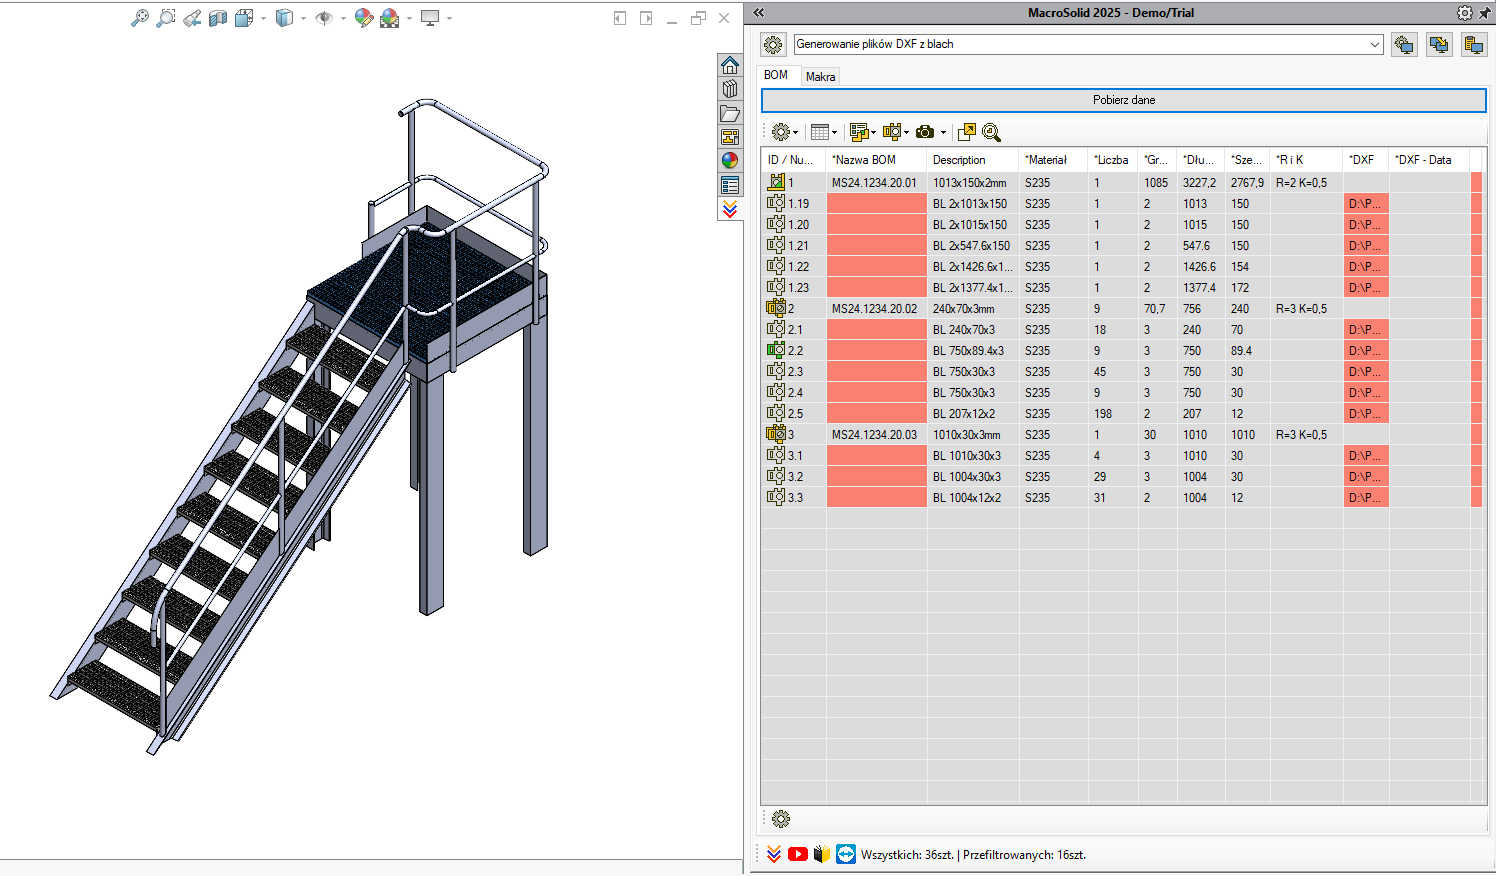Image resolution: width=1496 pixels, height=876 pixels.
Task: Open the Appearances color ball tab
Action: pyautogui.click(x=730, y=161)
